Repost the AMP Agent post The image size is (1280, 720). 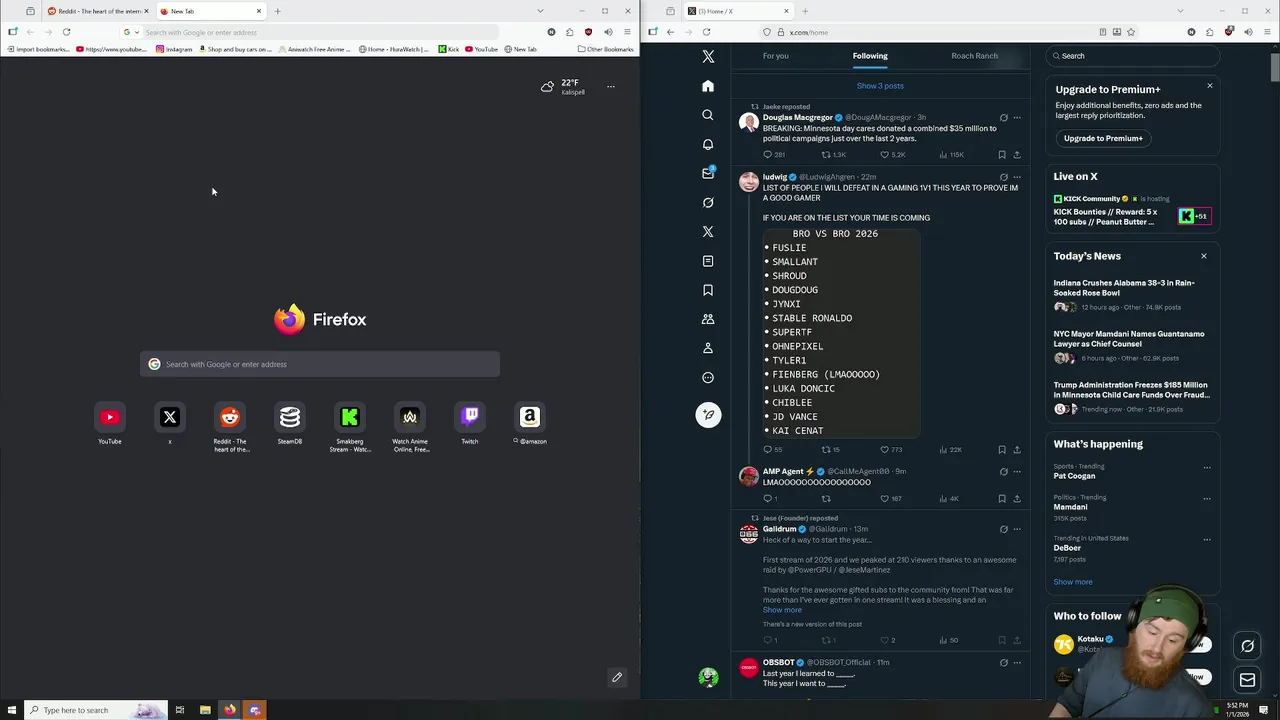tap(826, 498)
